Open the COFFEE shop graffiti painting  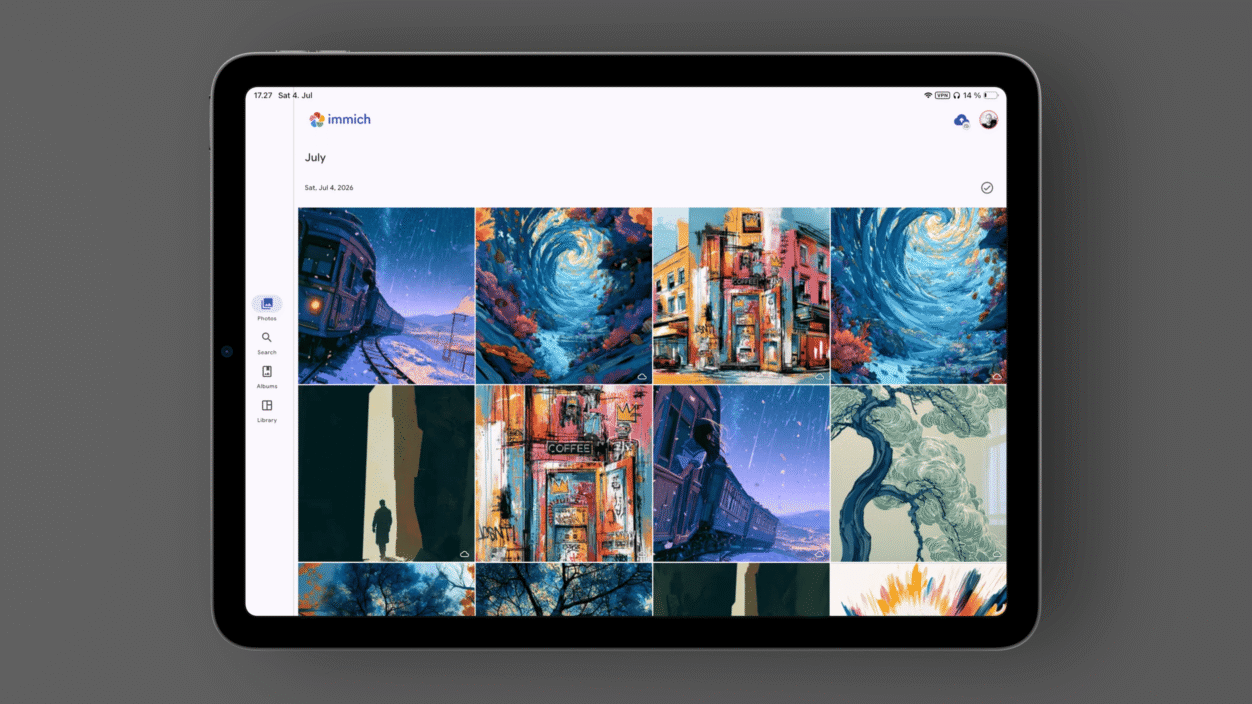(x=564, y=474)
